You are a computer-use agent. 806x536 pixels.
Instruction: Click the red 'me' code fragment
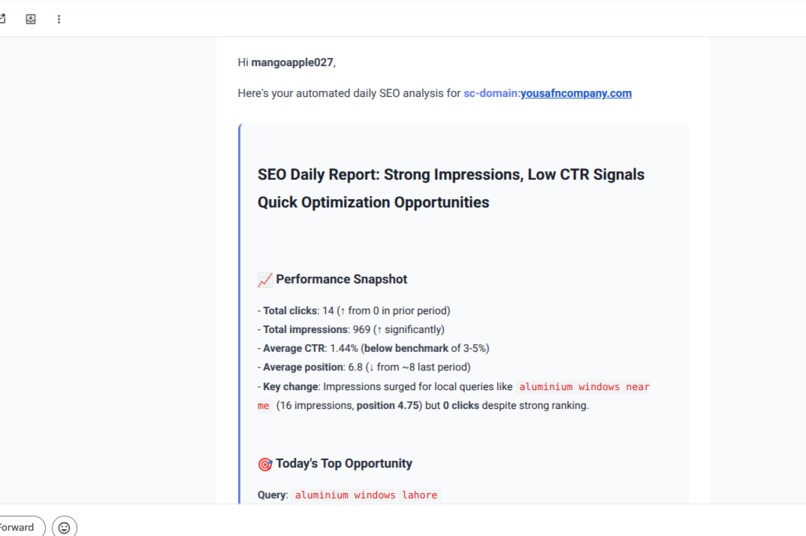[x=264, y=405]
